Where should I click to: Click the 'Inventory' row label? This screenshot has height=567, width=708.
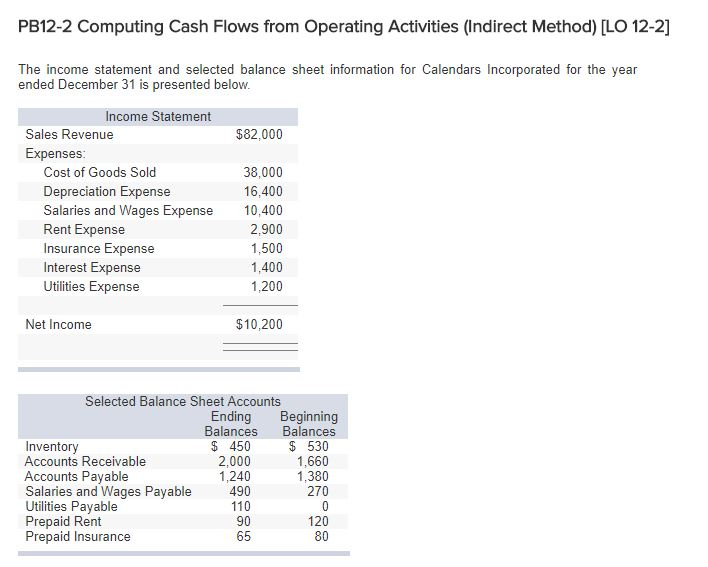click(x=52, y=446)
